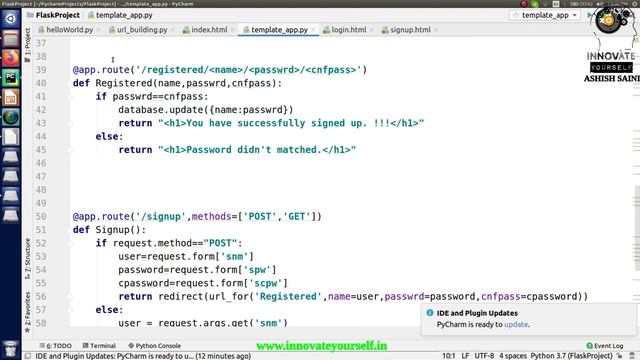Place cursor on line 40 def Registered

click(177, 83)
